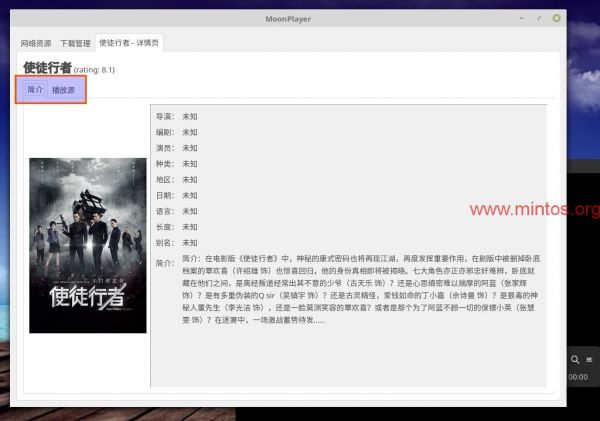Switch to the 网络资源 tab
The image size is (600, 421).
click(37, 43)
